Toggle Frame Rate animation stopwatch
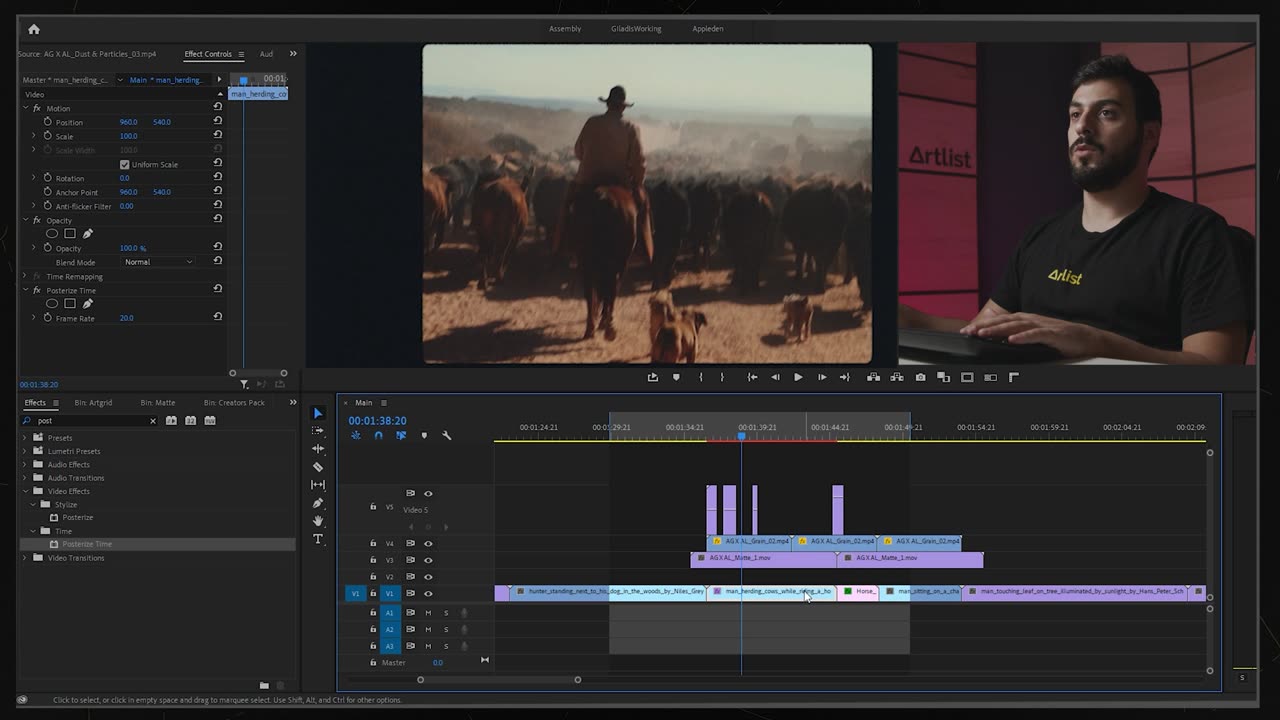 (46, 318)
